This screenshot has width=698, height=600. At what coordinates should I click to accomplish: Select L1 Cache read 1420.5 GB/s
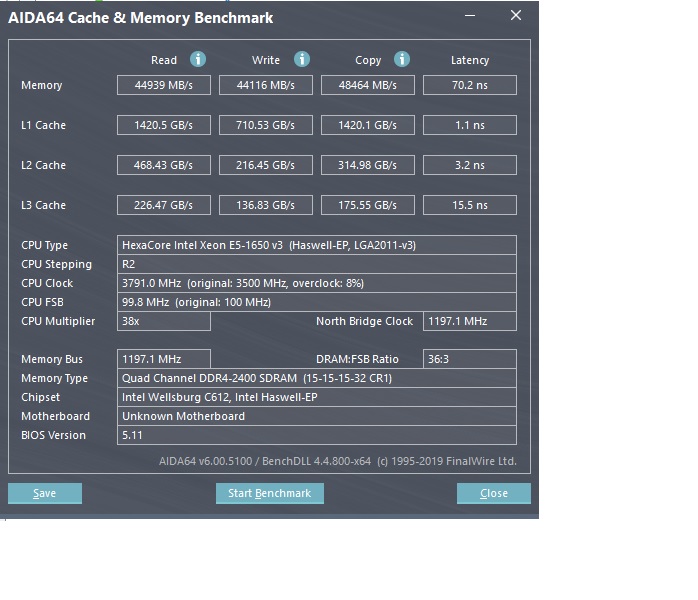point(164,125)
